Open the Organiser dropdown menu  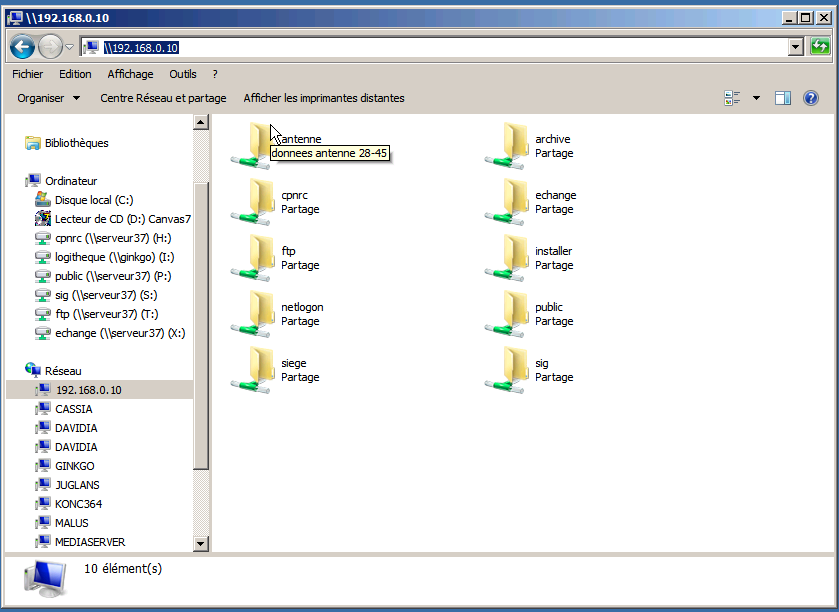coord(48,98)
